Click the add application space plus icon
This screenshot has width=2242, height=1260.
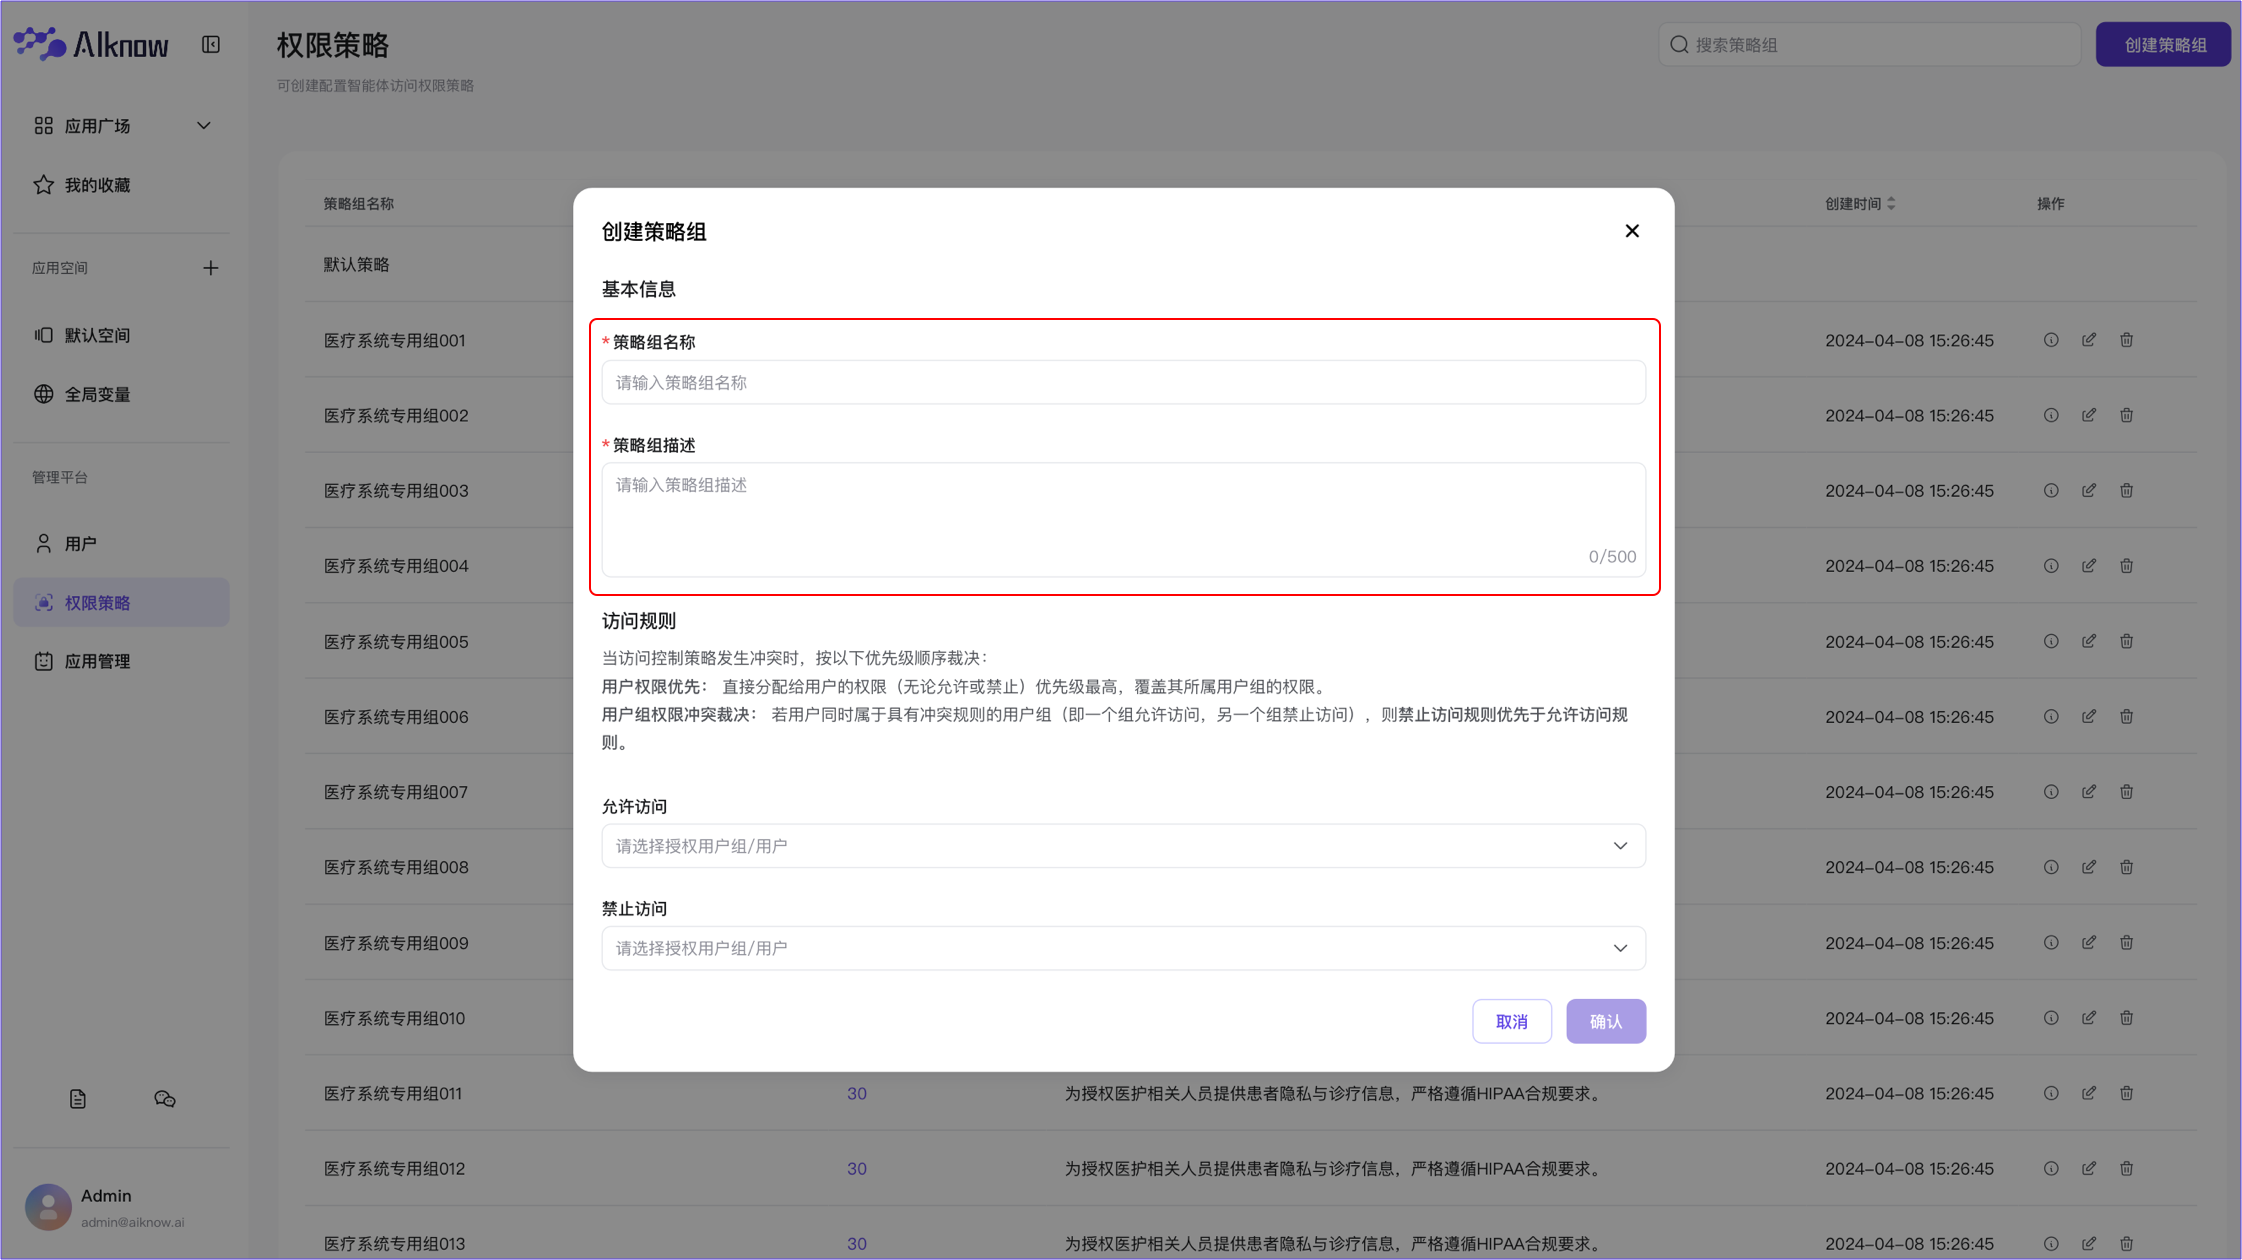[x=210, y=268]
